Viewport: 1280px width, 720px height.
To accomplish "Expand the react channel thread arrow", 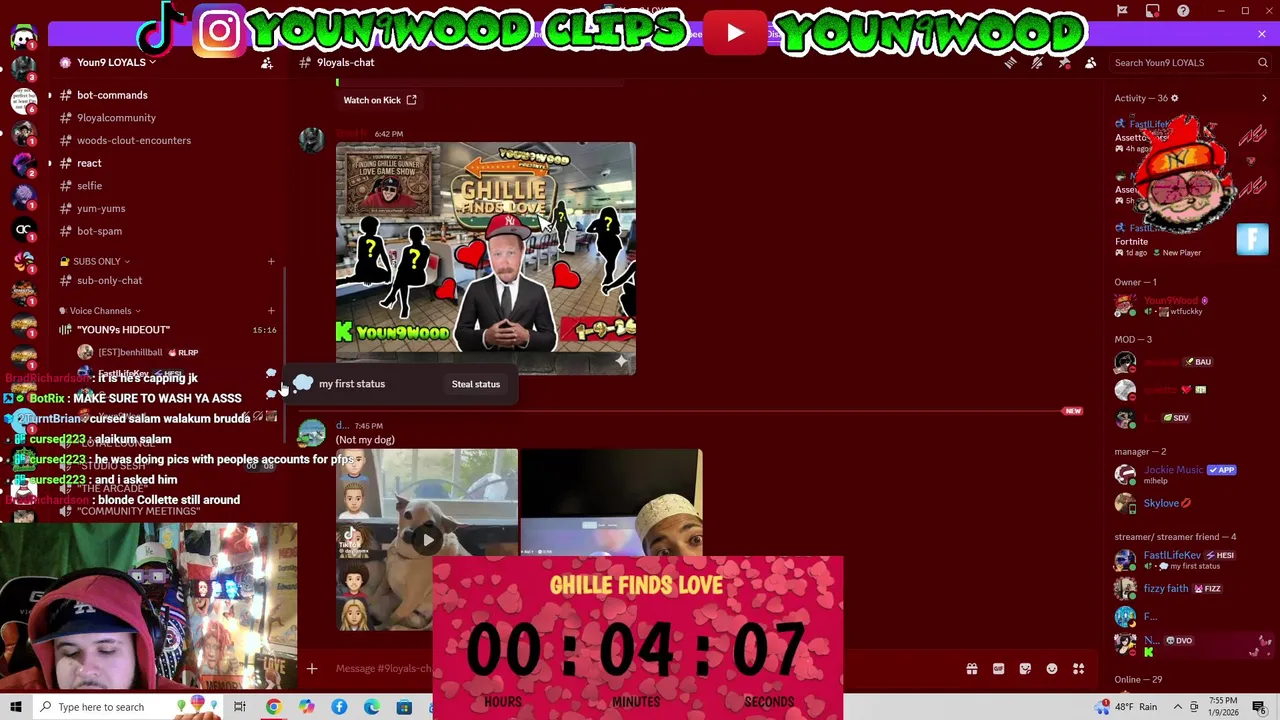I will click(49, 163).
